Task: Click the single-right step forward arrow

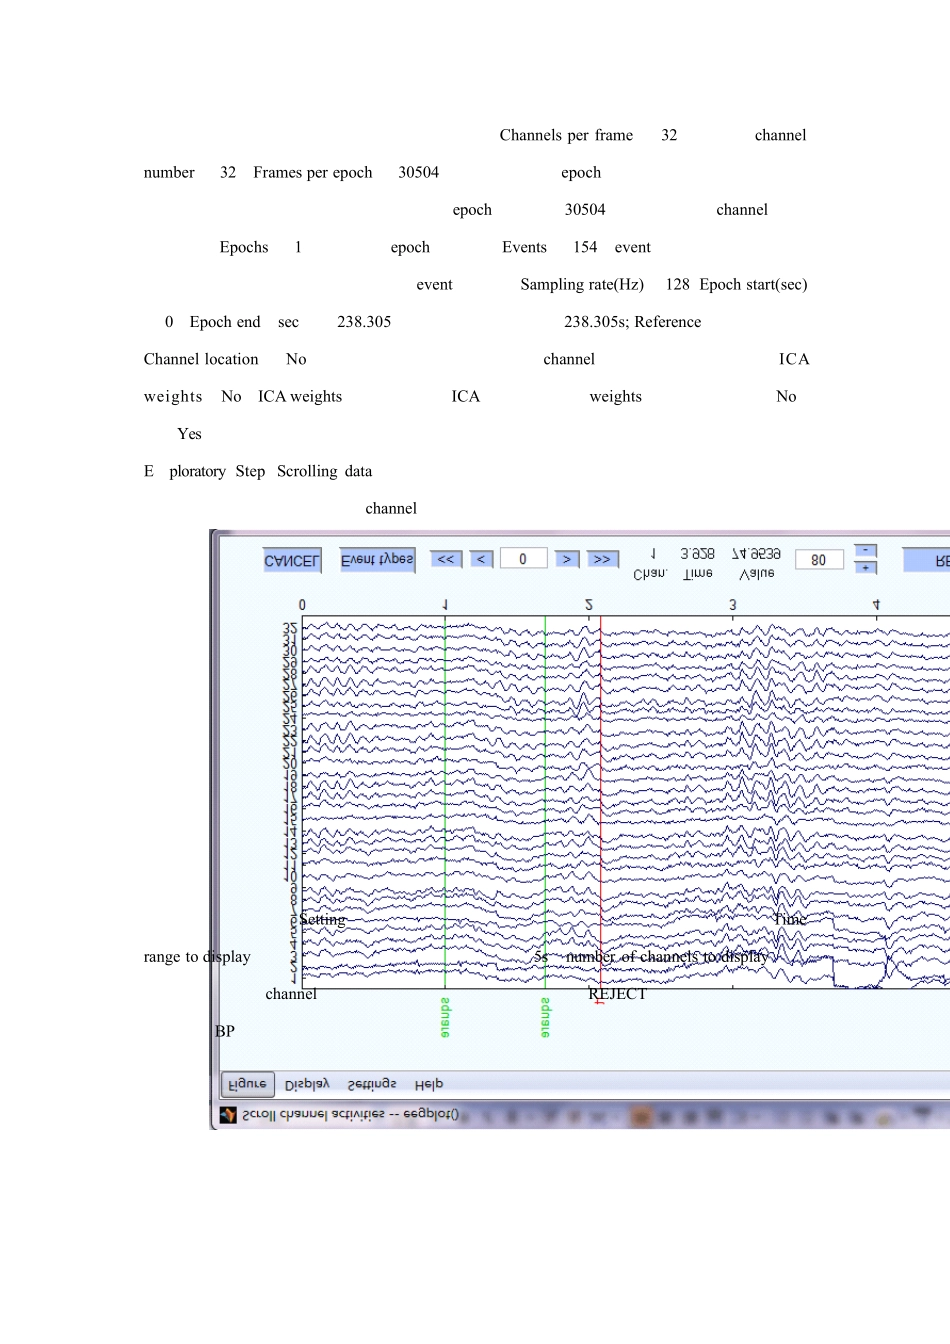Action: 567,559
